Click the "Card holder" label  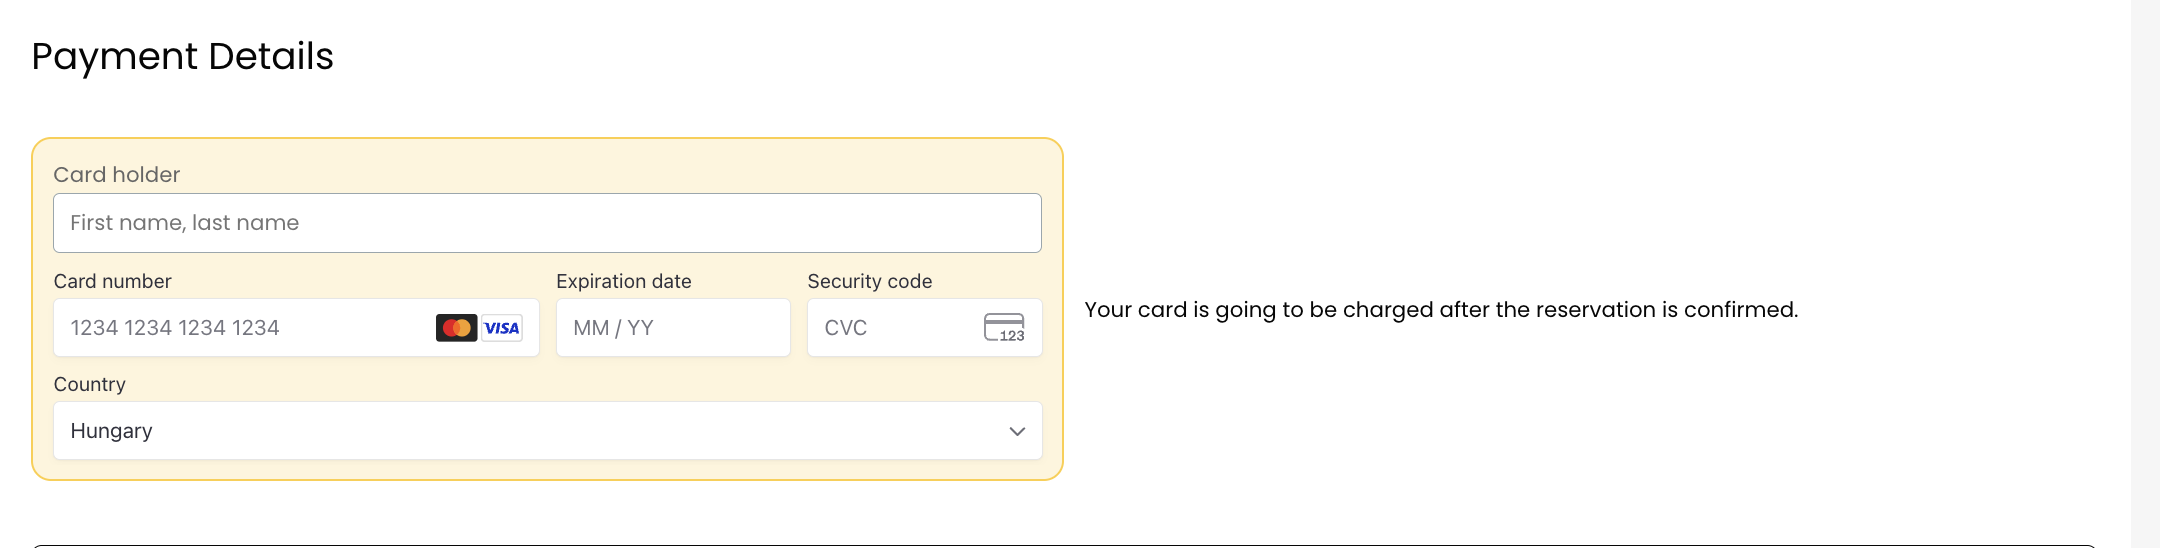click(x=117, y=175)
